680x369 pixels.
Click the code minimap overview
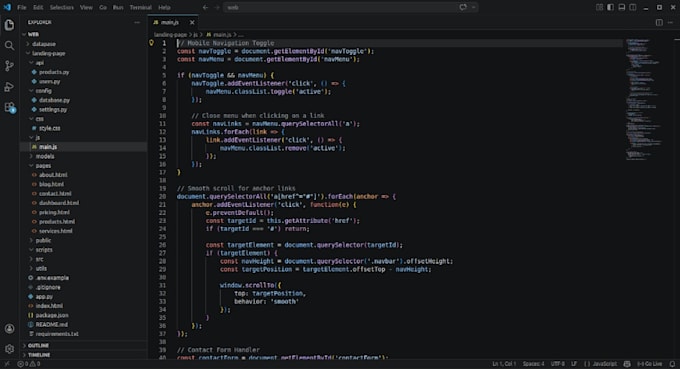(x=644, y=100)
